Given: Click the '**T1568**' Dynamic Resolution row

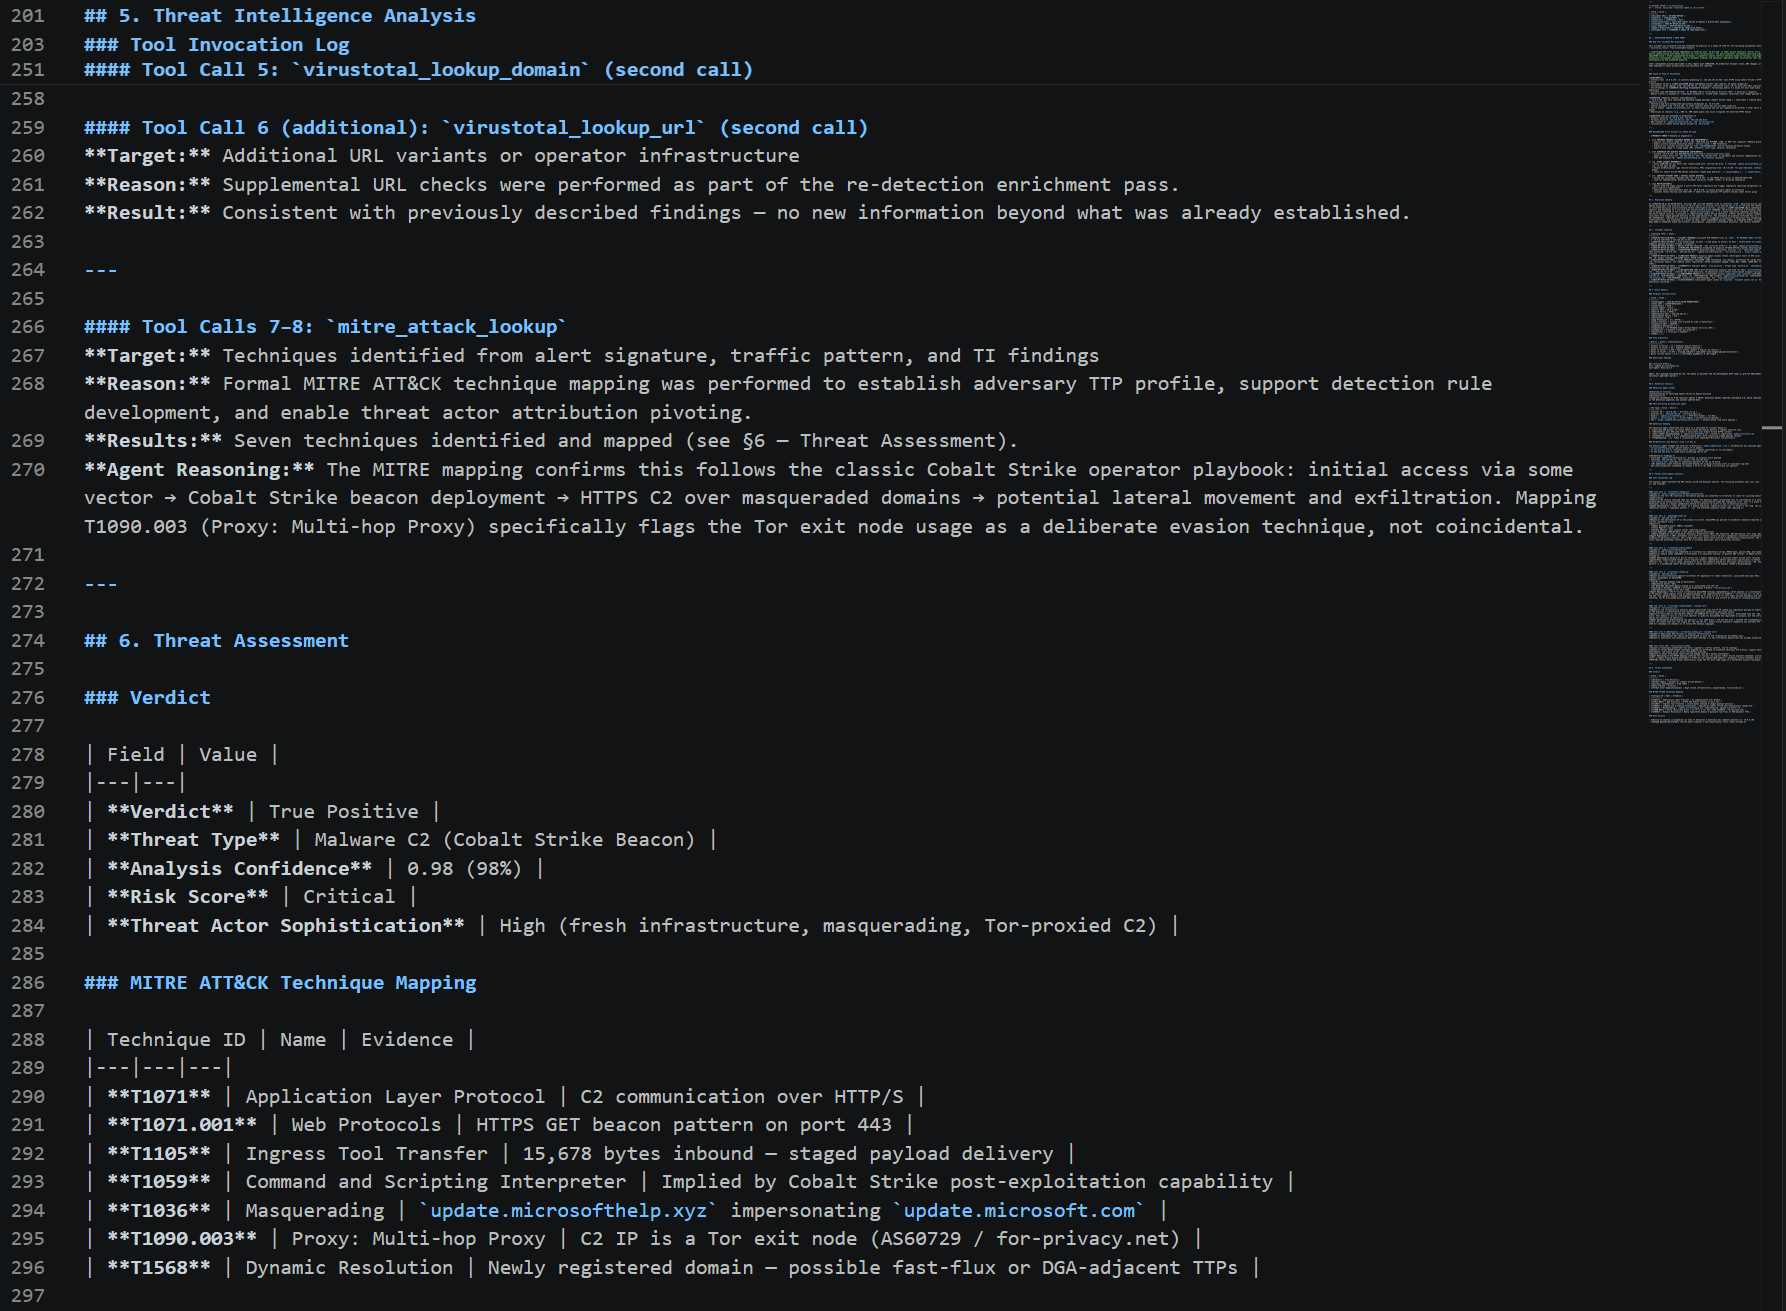Looking at the screenshot, I should point(672,1268).
